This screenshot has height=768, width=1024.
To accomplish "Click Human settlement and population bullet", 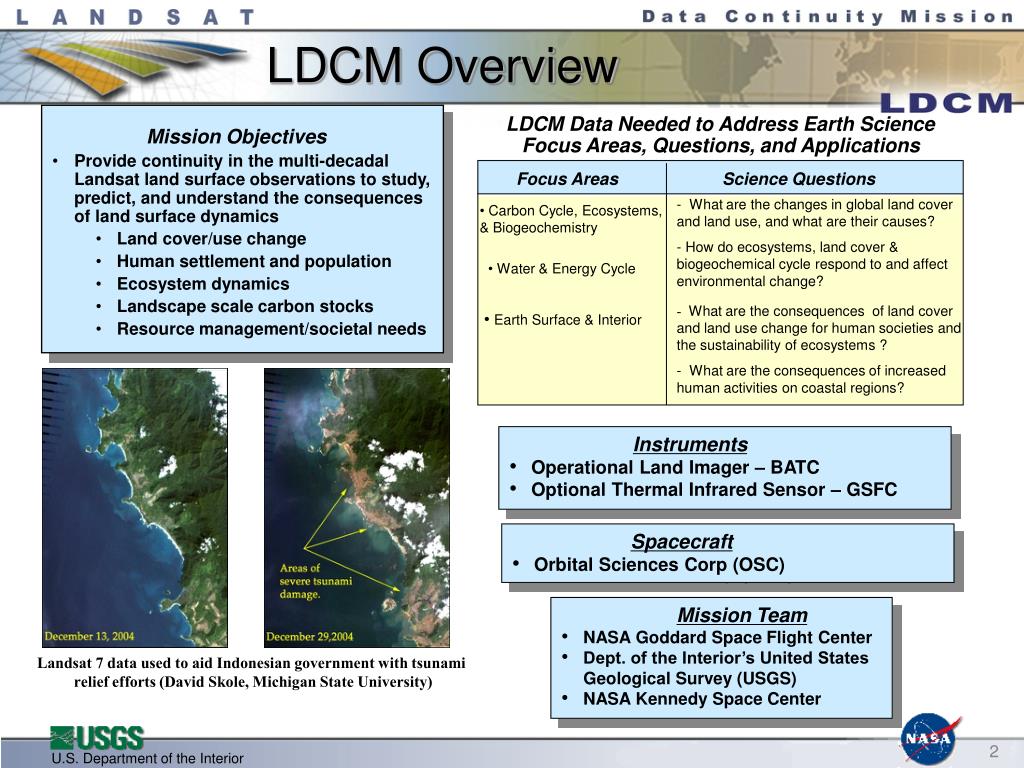I will coord(254,261).
